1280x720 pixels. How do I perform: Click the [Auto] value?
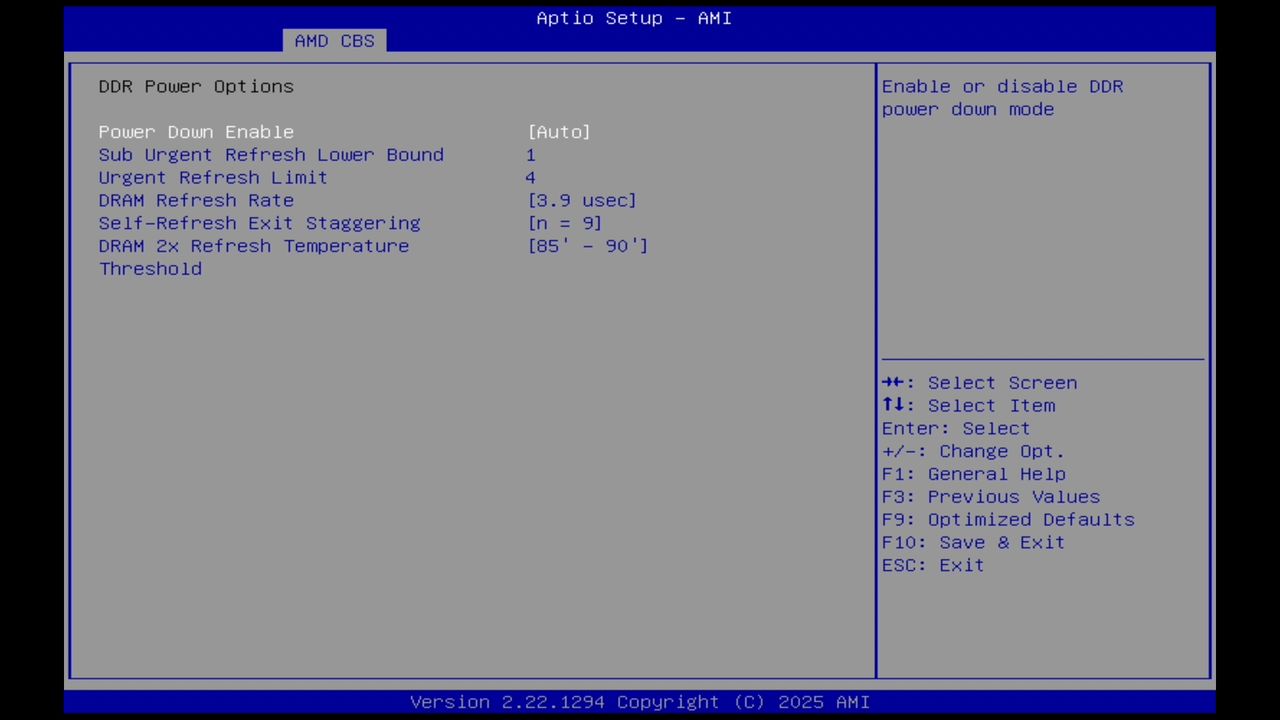(x=559, y=131)
